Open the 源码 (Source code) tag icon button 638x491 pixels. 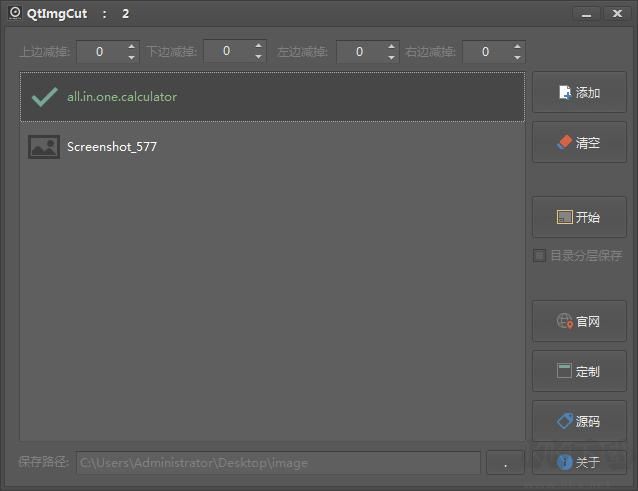(579, 421)
